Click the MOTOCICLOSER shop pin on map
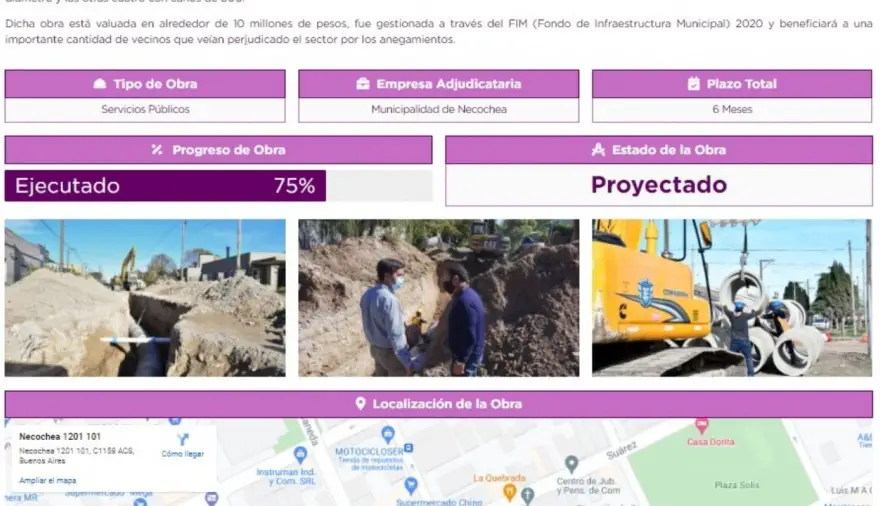This screenshot has height=506, width=880. click(387, 434)
